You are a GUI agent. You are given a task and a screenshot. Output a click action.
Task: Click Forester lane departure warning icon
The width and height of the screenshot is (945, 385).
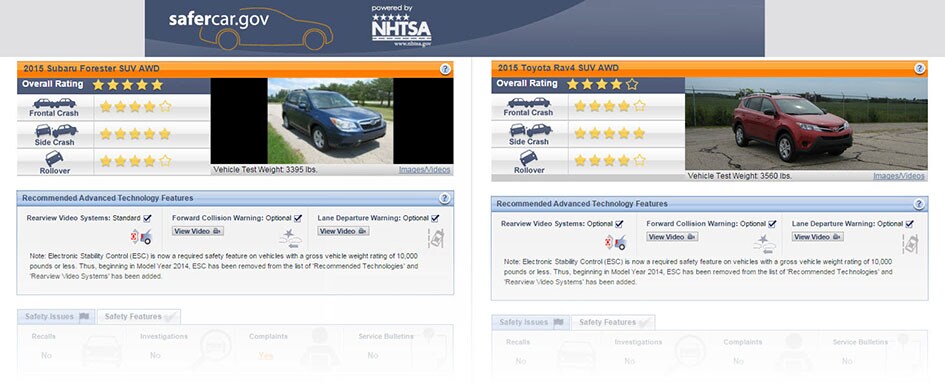click(x=436, y=238)
